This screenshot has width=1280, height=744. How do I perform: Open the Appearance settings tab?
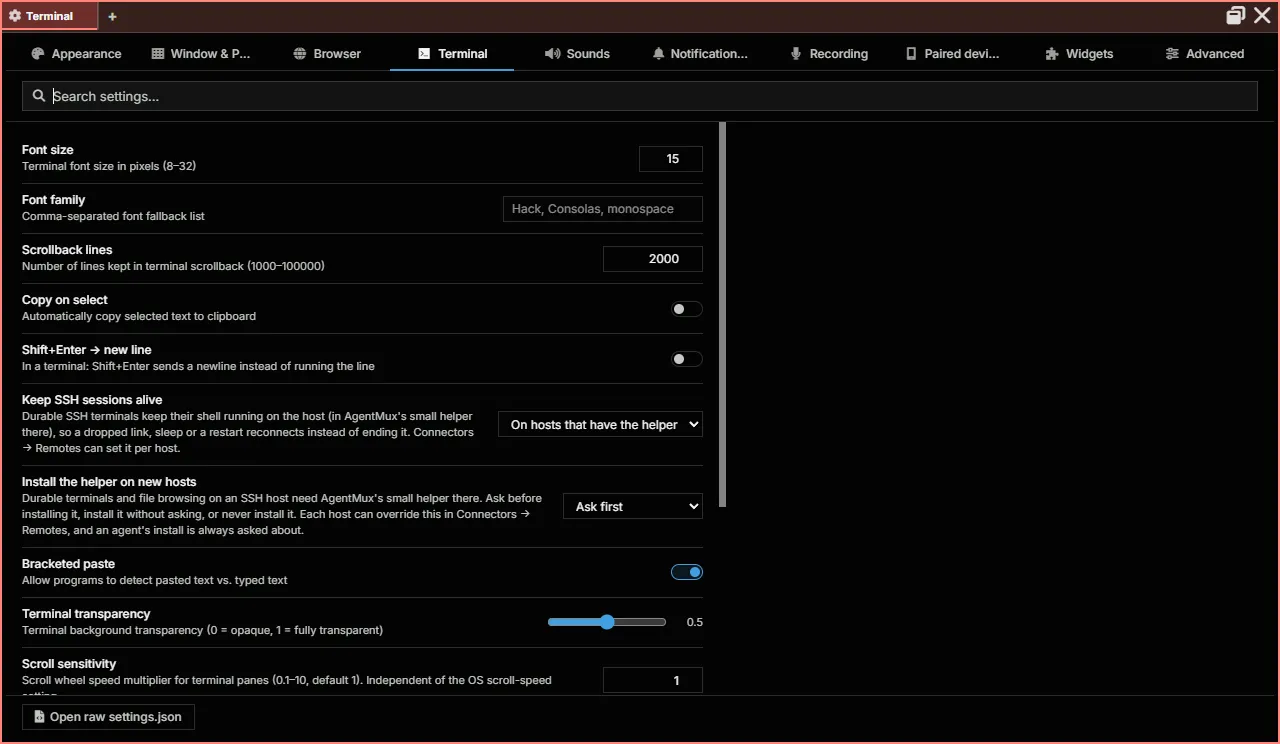(76, 54)
